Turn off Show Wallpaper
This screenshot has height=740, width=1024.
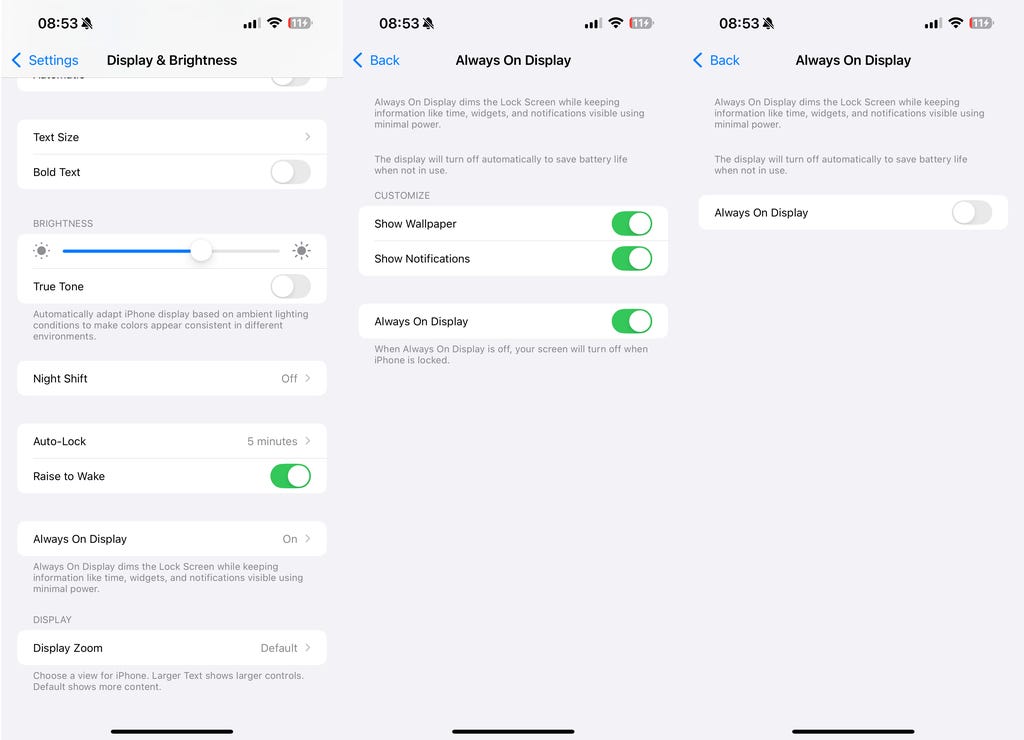632,224
